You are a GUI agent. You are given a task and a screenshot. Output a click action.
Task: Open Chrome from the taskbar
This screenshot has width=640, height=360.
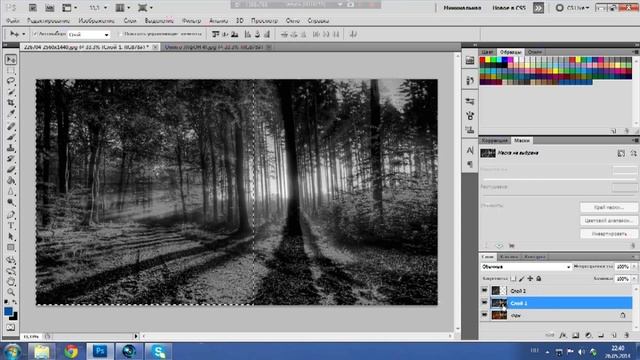tap(71, 351)
